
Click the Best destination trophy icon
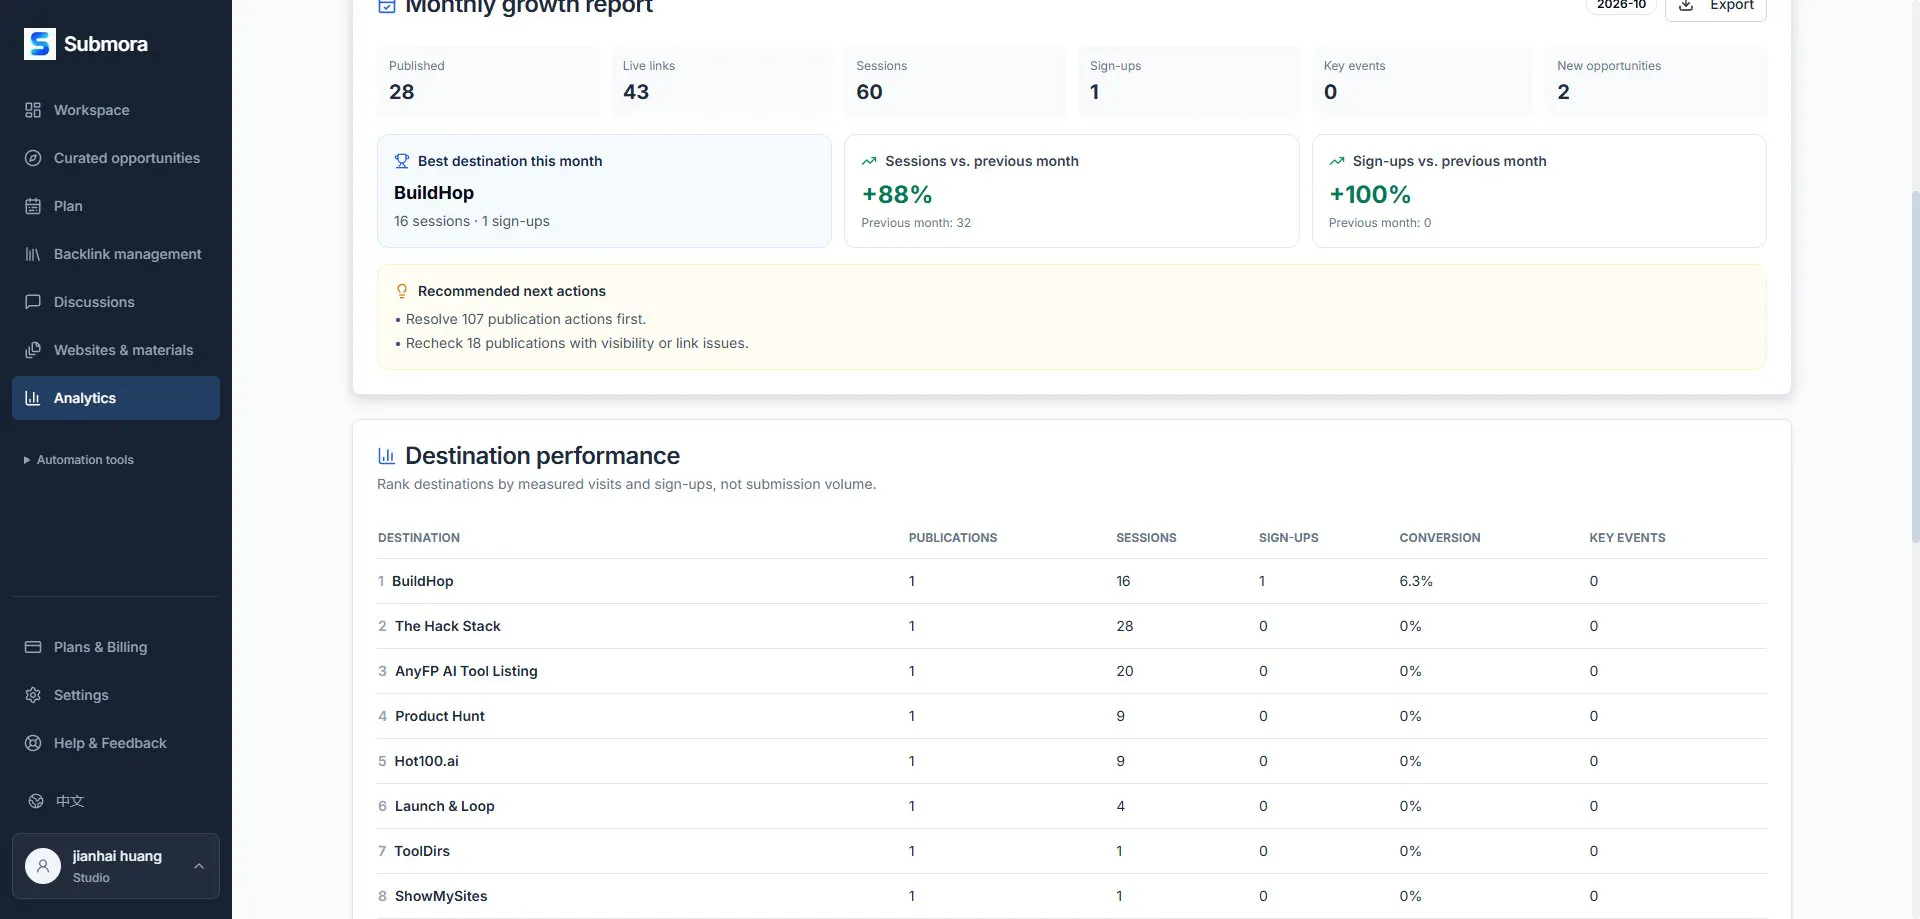402,161
